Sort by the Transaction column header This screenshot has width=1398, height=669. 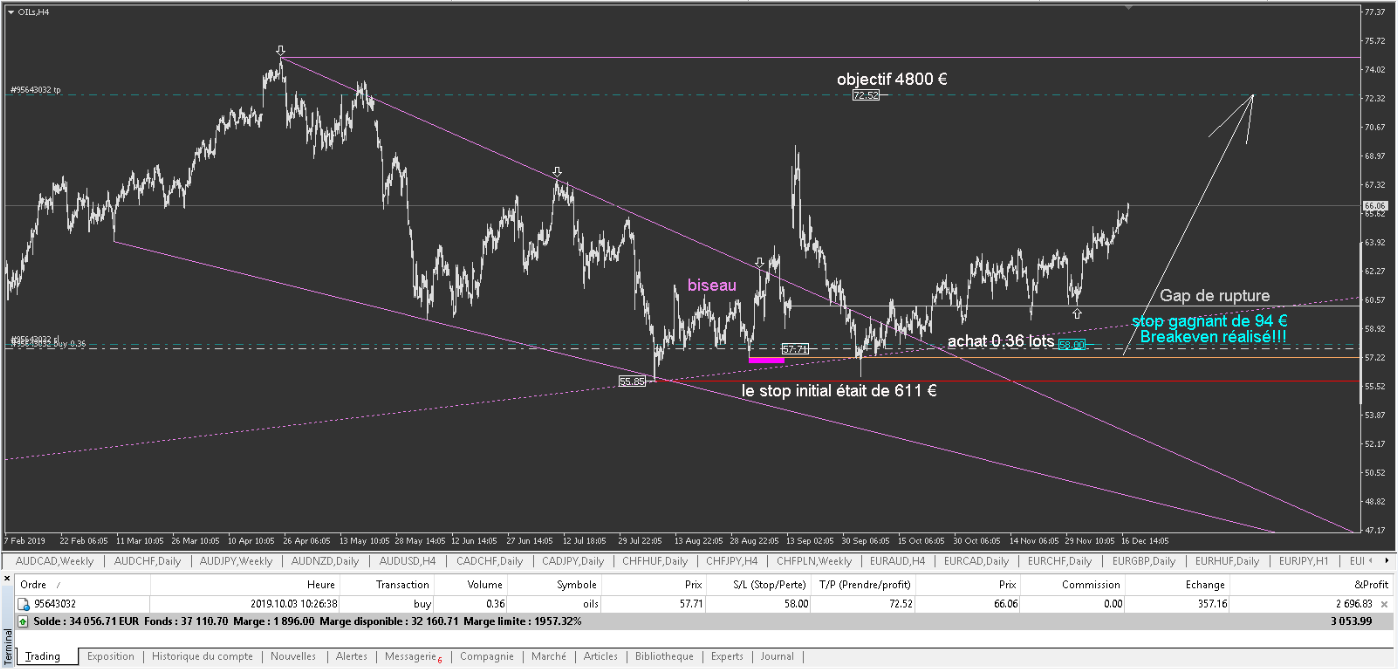pos(388,585)
